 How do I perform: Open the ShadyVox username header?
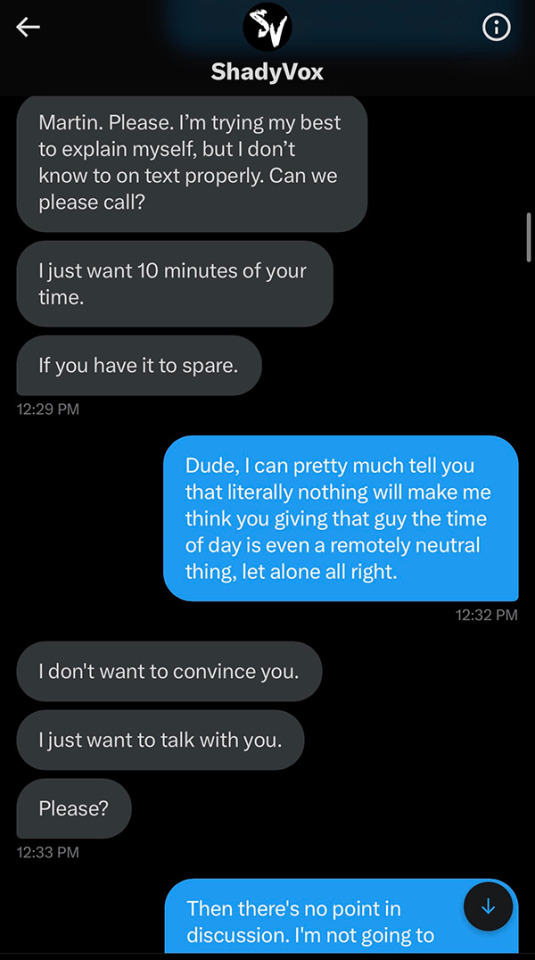pos(267,72)
